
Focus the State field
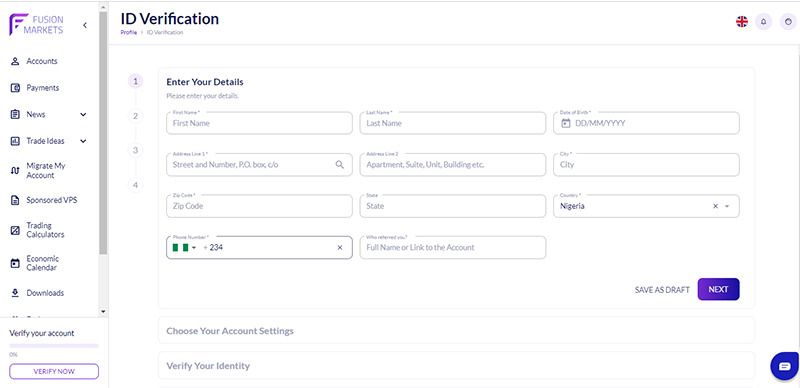point(453,206)
